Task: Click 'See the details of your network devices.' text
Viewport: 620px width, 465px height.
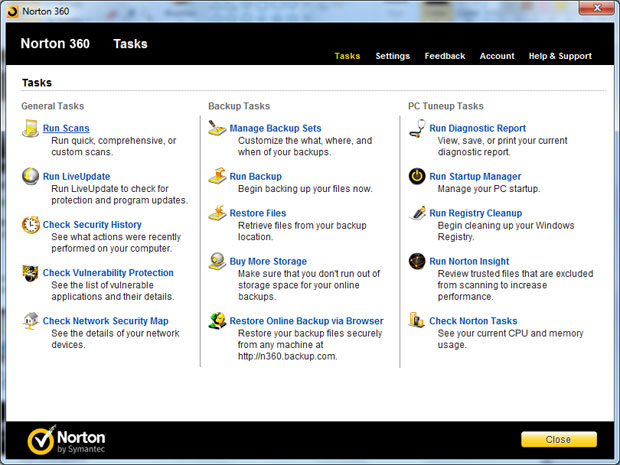Action: 115,339
